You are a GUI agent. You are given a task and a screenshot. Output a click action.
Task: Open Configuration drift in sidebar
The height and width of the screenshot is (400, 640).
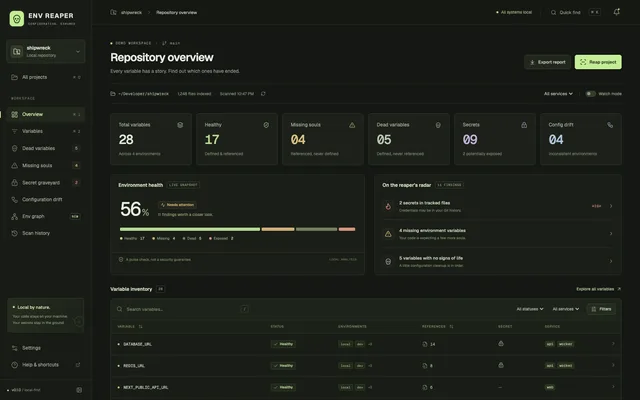coord(45,200)
